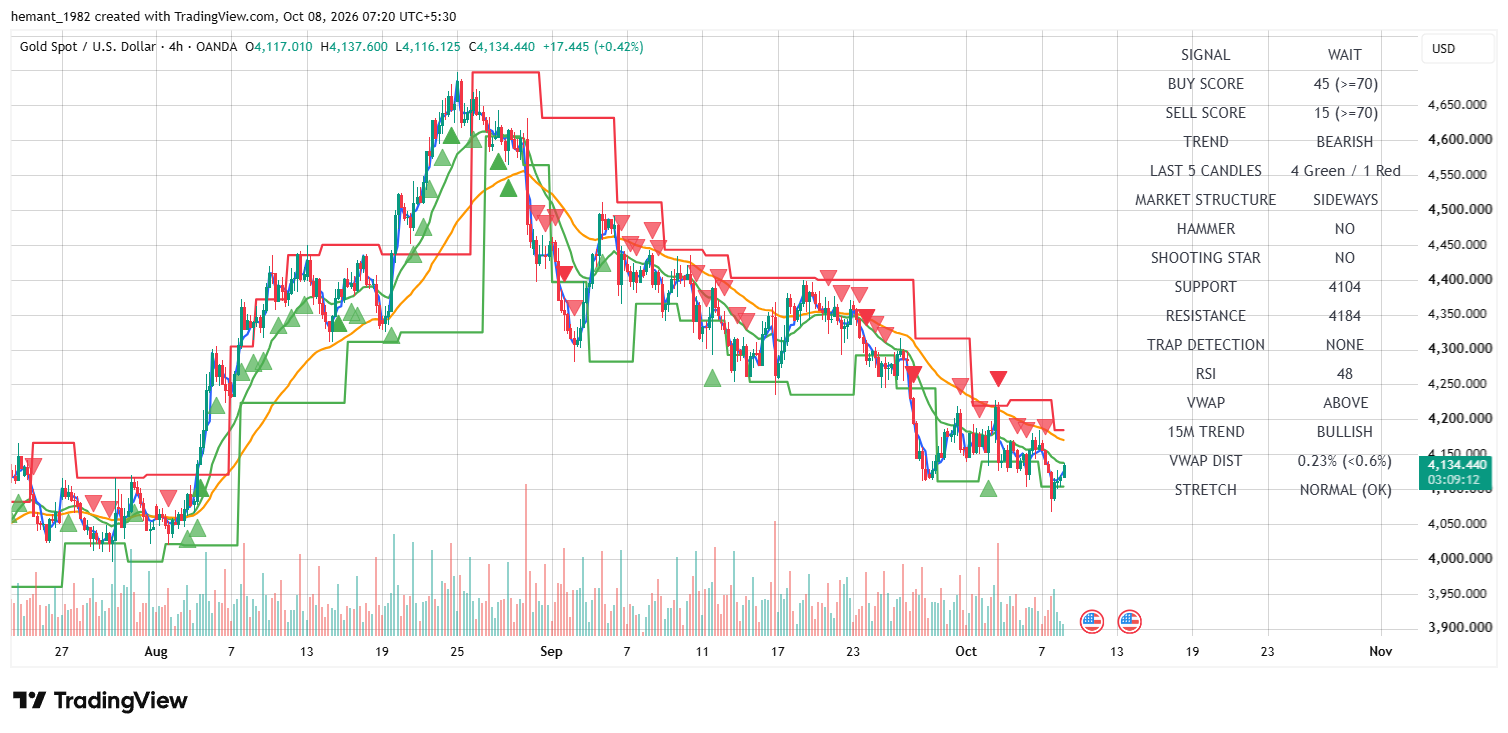Click the candle countdown 03:09:12
The height and width of the screenshot is (733, 1508).
(x=1456, y=480)
